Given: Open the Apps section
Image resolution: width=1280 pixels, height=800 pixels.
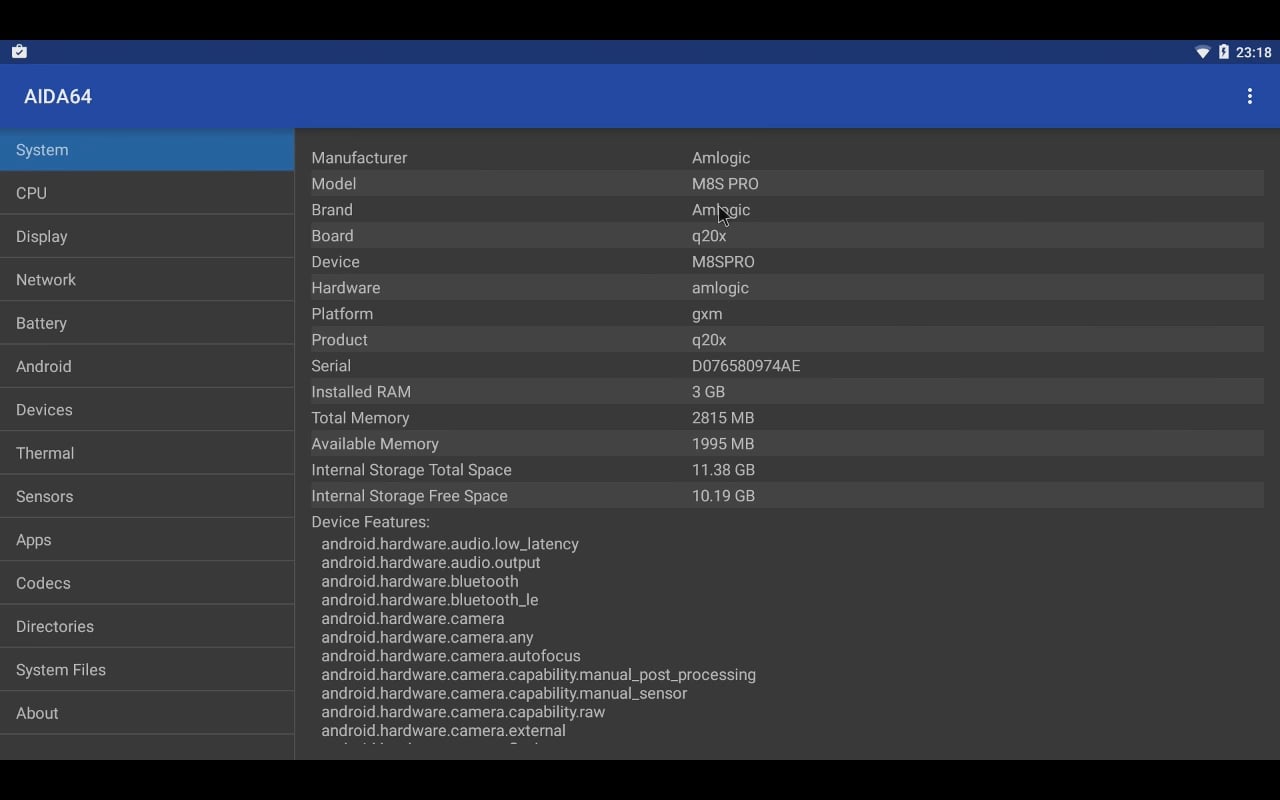Looking at the screenshot, I should point(147,540).
